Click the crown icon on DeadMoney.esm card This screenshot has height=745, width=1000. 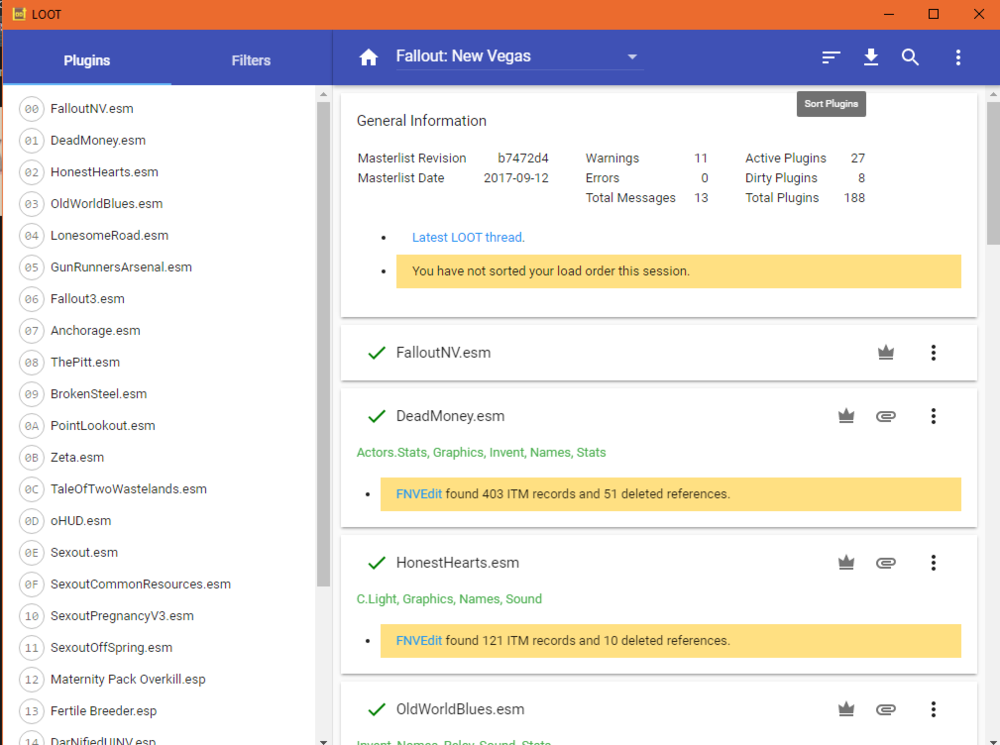[846, 417]
